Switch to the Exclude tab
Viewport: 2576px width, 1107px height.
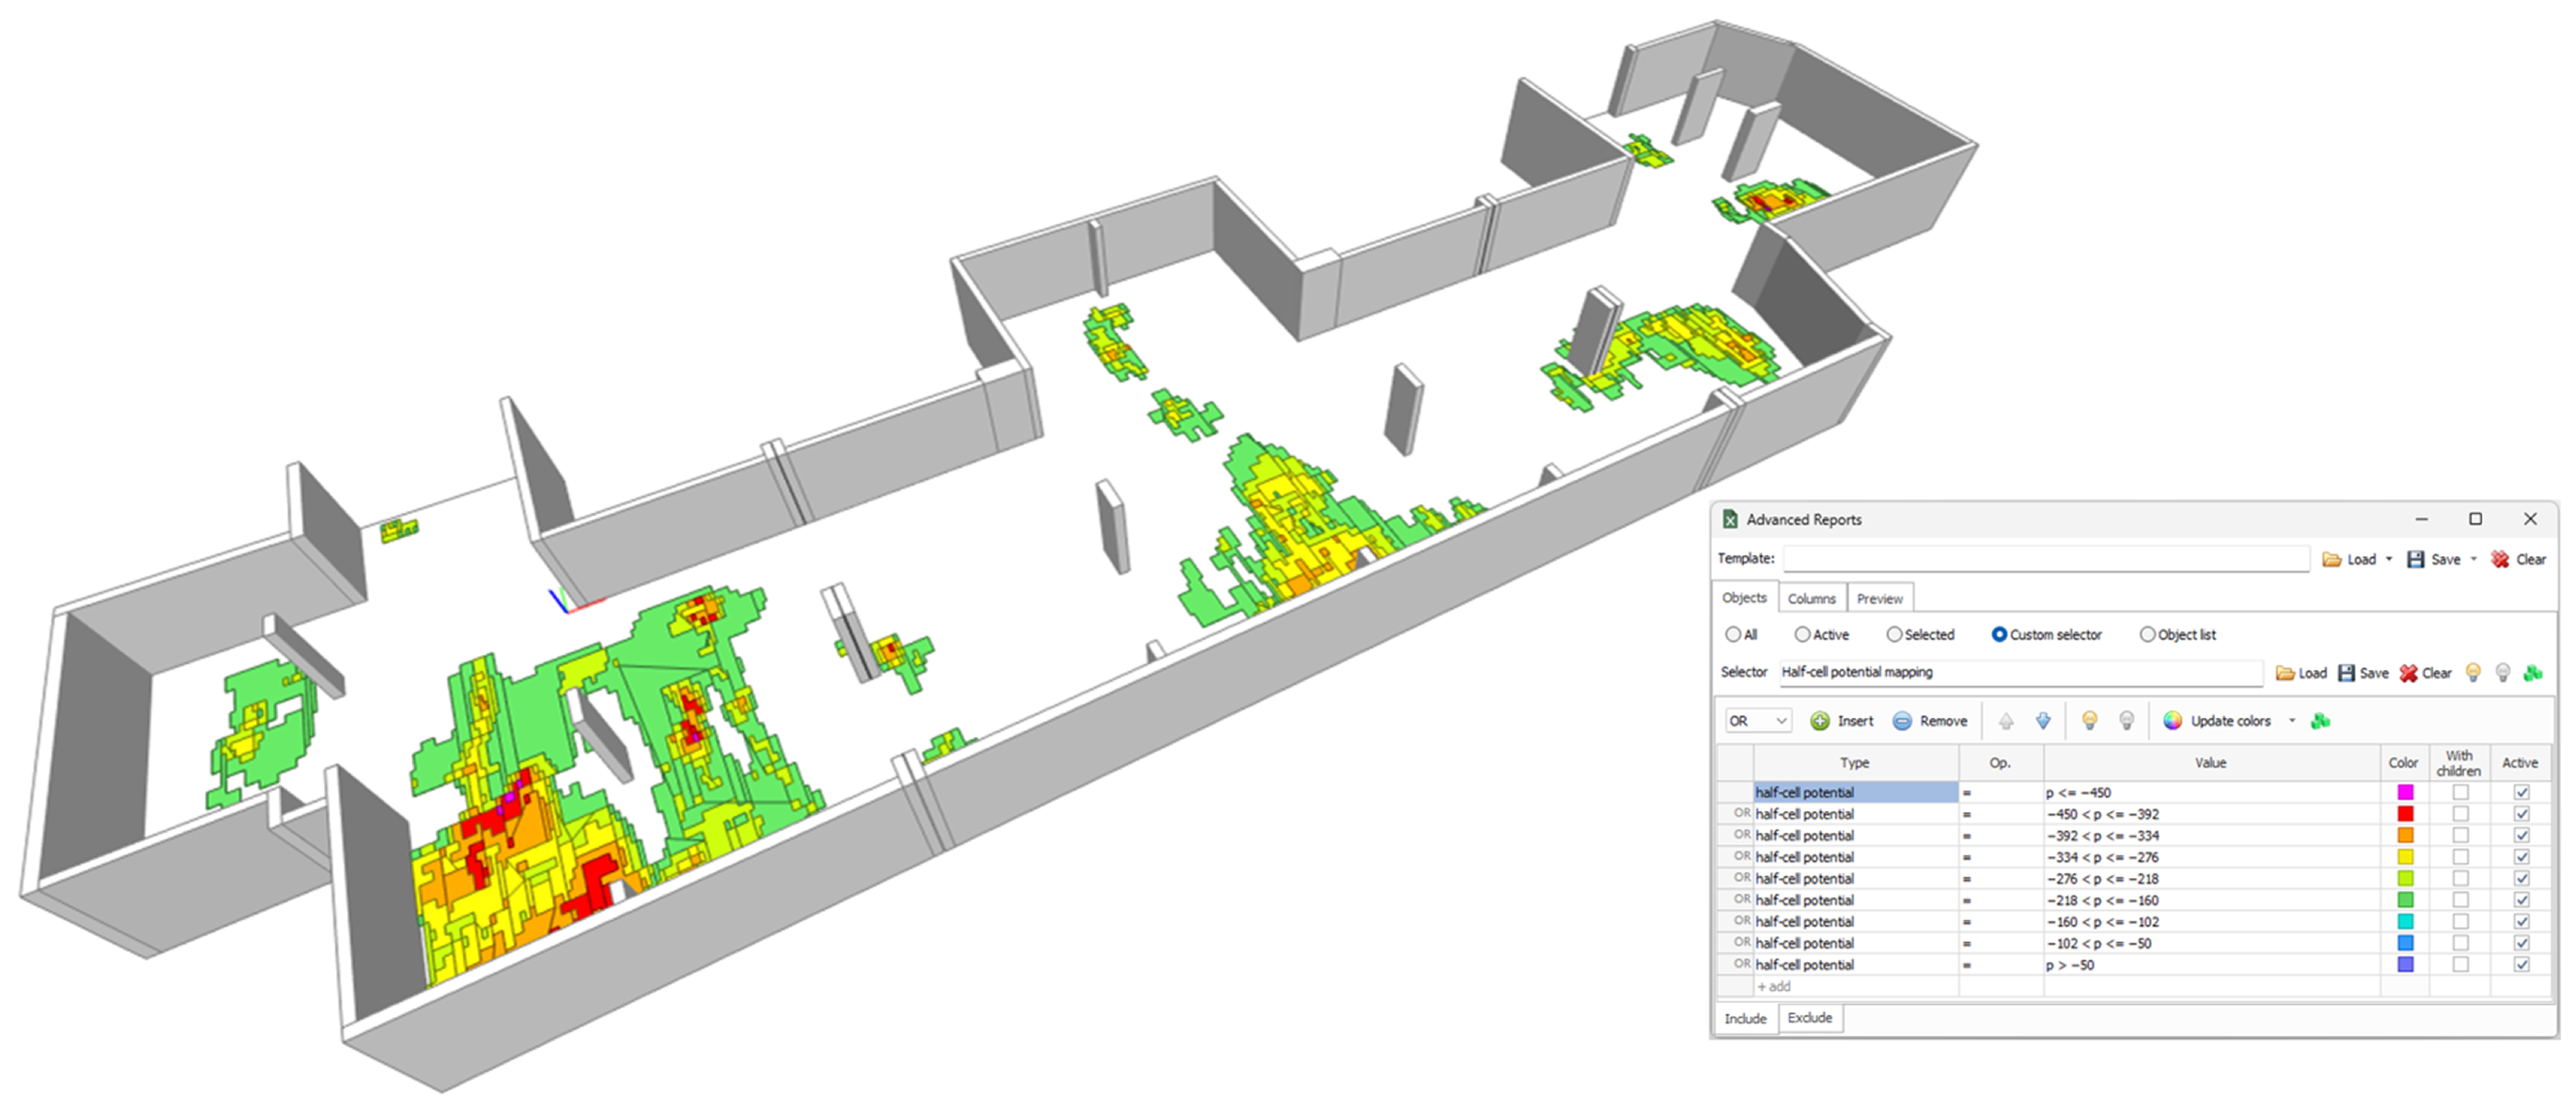[1810, 1018]
